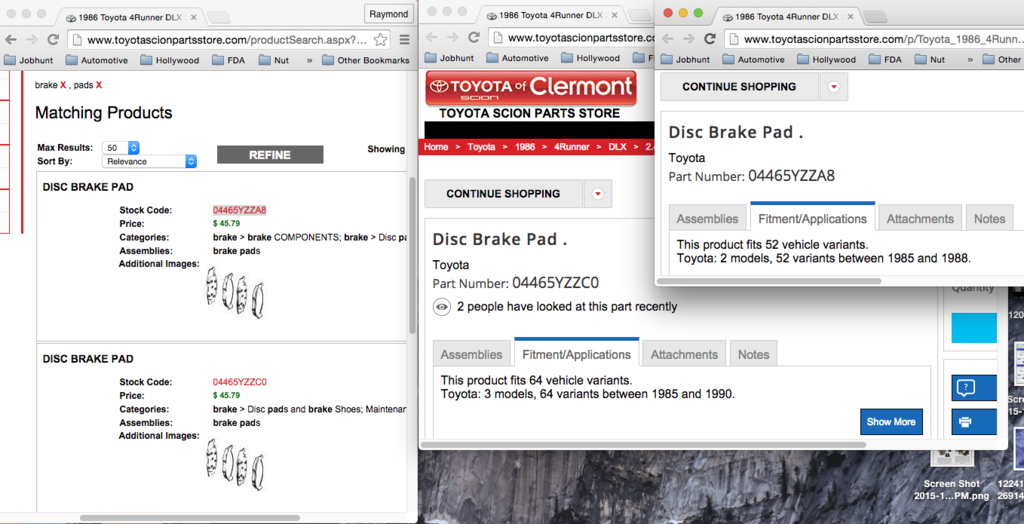Reload the page in the right browser window
Screen dimensions: 1024x524
click(x=709, y=39)
